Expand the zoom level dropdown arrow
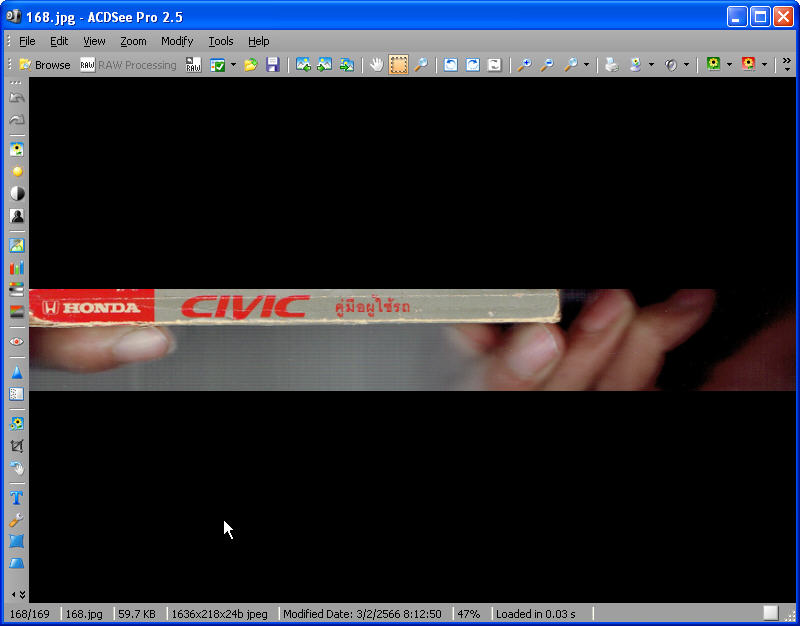This screenshot has height=626, width=800. pyautogui.click(x=586, y=65)
